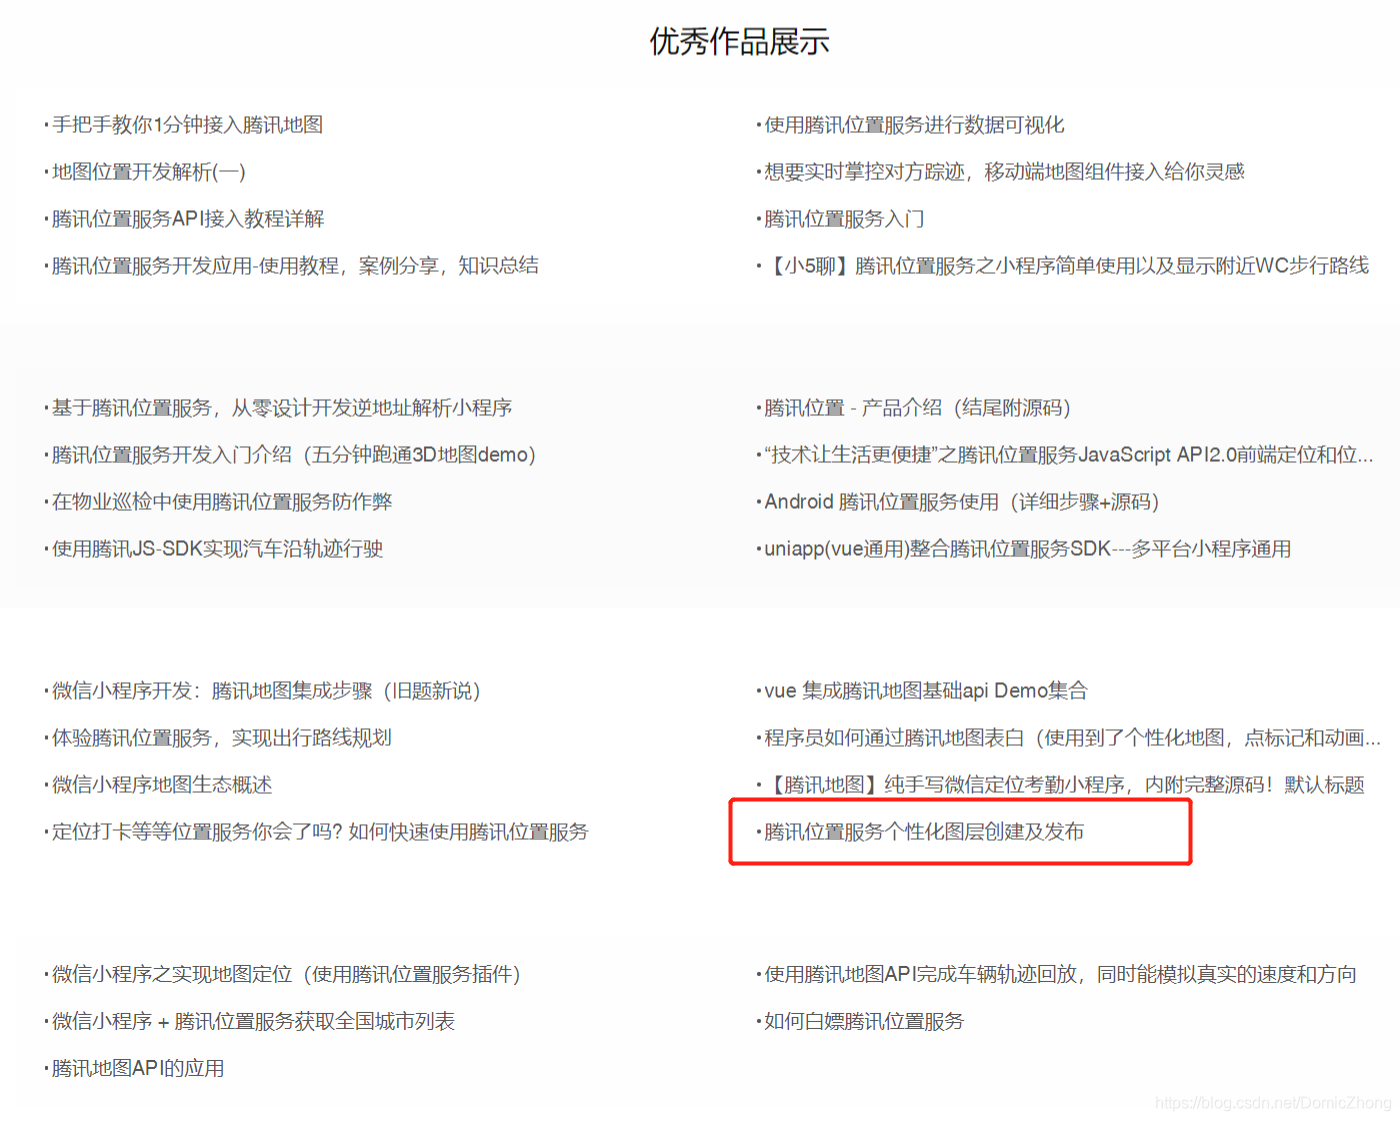Open 腾讯位置服务API接入教程详解 article
1400x1121 pixels.
(x=188, y=219)
